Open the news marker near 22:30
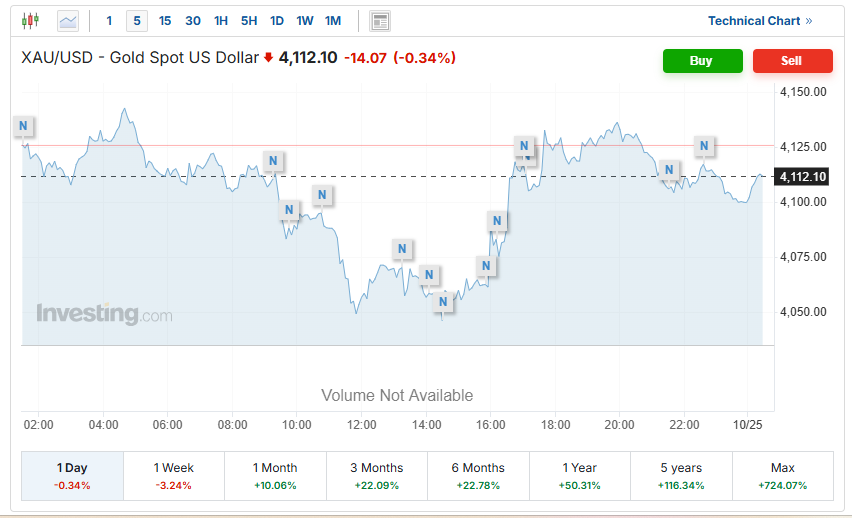 (704, 146)
